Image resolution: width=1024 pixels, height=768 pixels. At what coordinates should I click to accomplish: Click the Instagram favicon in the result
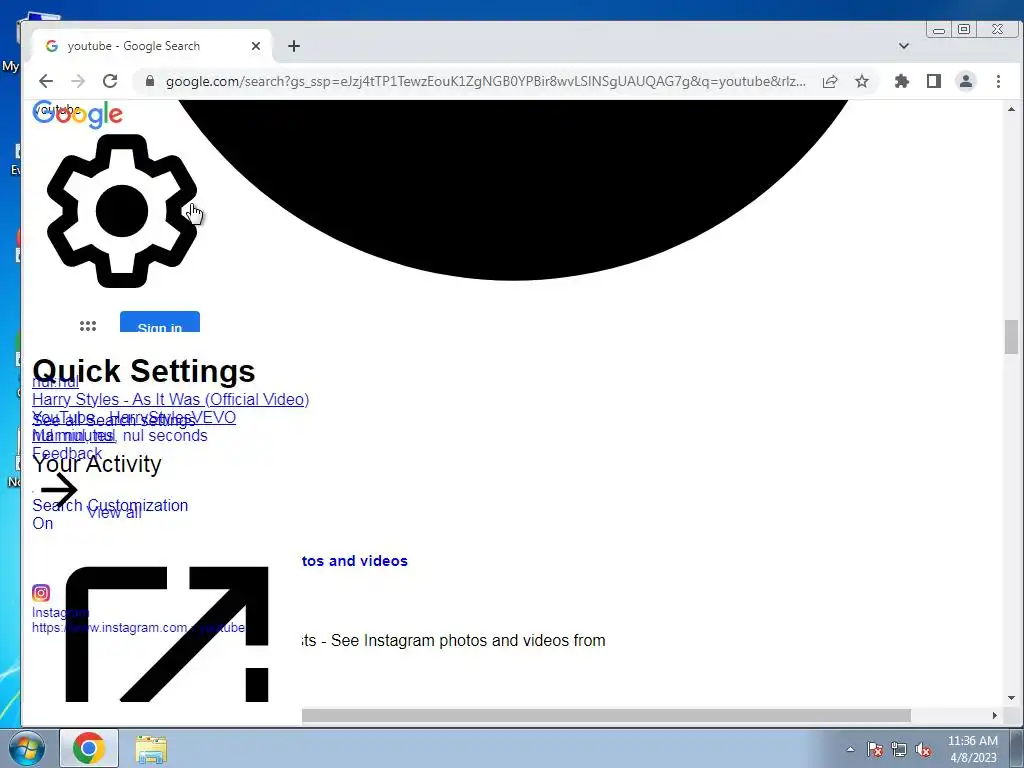(x=40, y=592)
